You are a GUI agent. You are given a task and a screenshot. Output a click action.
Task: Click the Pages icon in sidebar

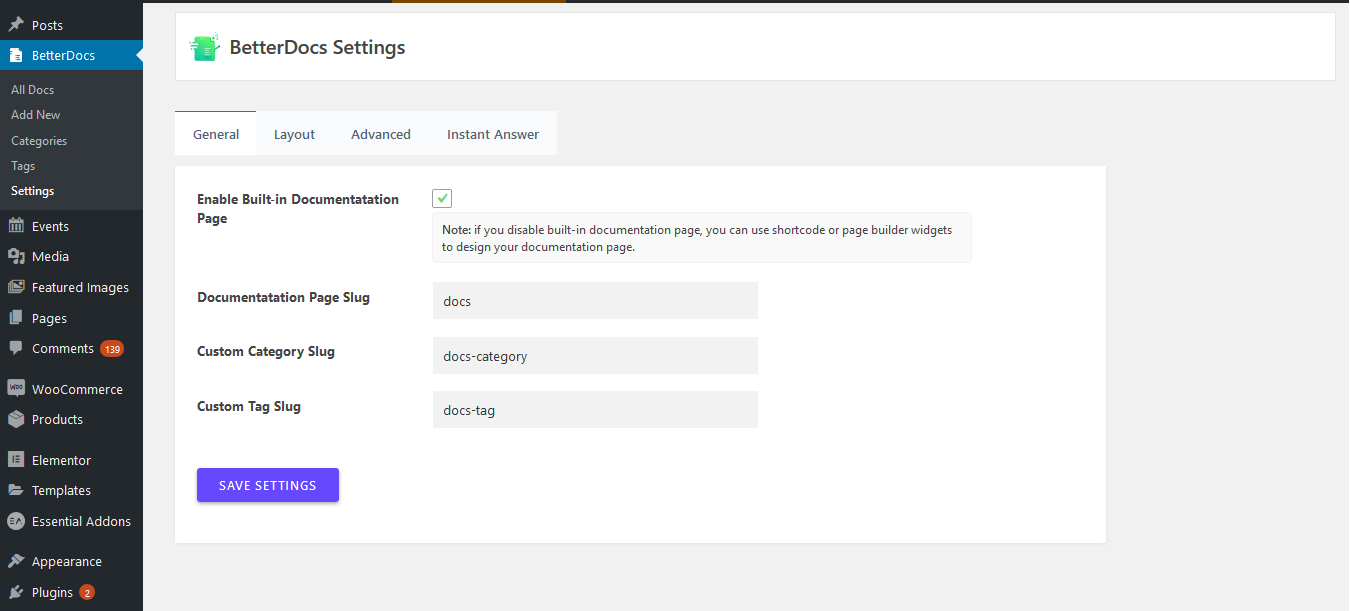click(16, 318)
